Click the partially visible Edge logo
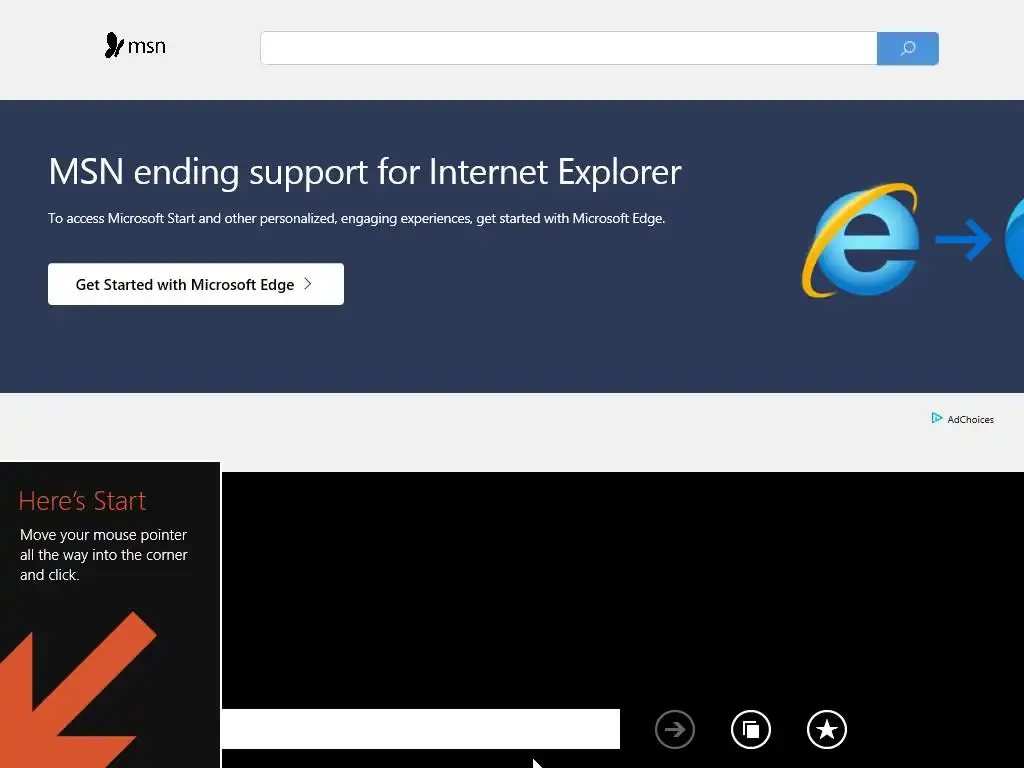This screenshot has width=1024, height=768. [1014, 240]
